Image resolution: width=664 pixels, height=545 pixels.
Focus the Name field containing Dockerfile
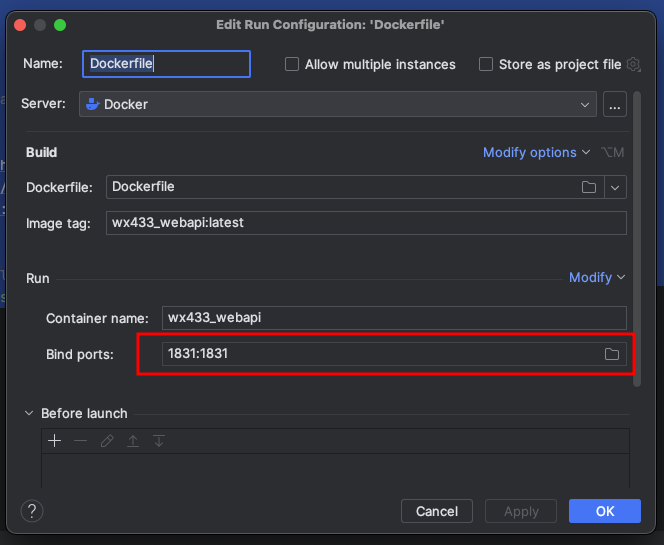(x=166, y=64)
